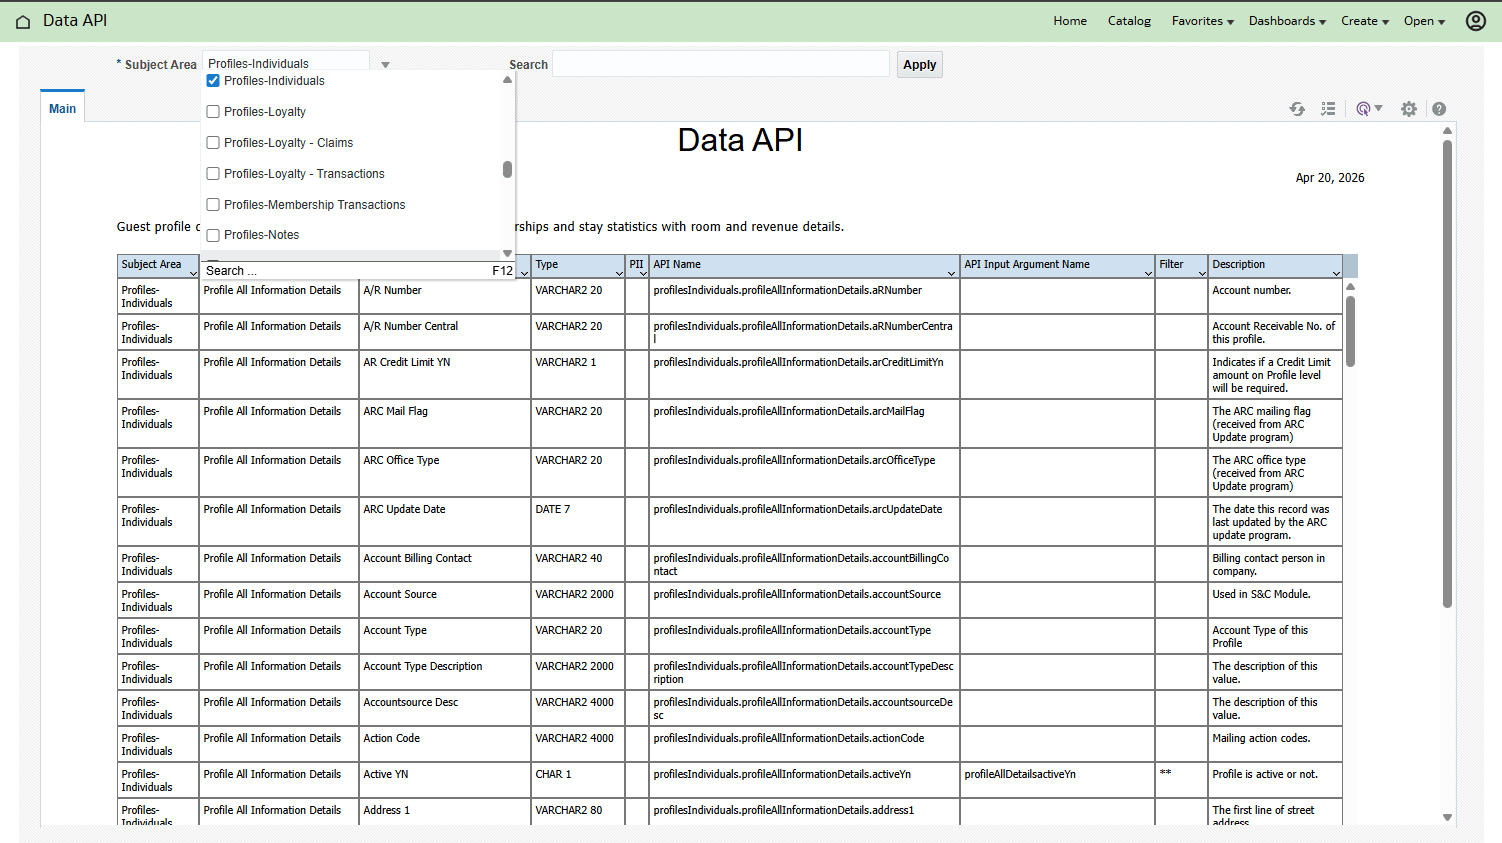Click the A/R Number Central cell
This screenshot has height=843, width=1502.
coord(445,332)
